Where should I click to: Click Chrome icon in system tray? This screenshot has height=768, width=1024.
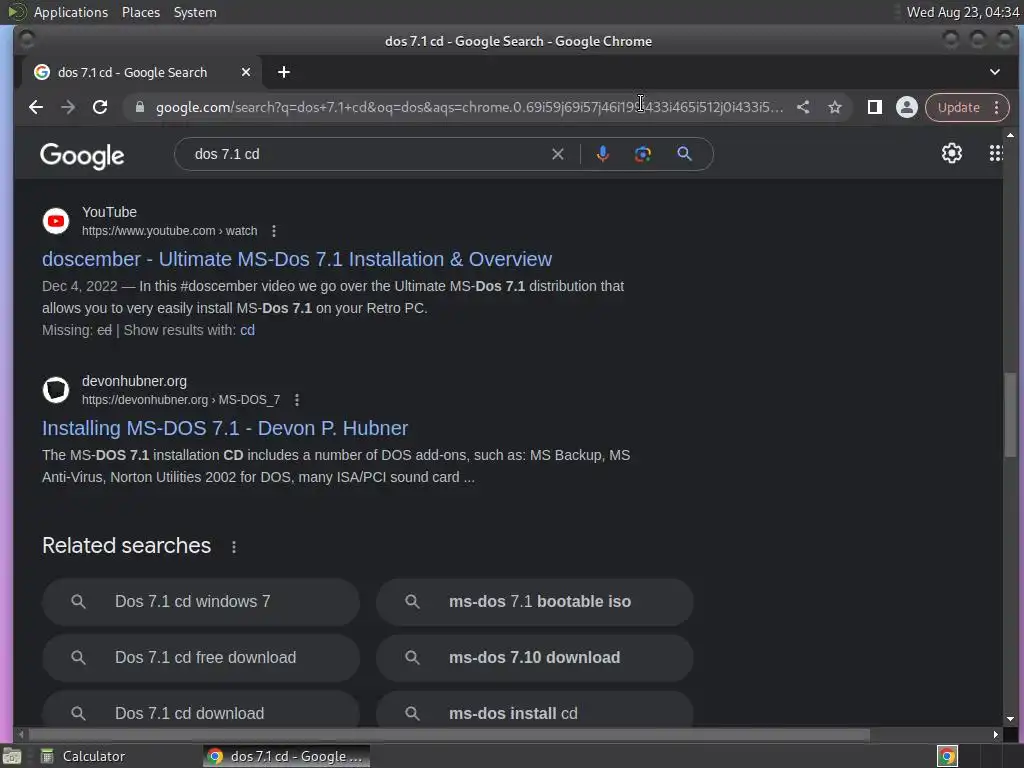[947, 756]
